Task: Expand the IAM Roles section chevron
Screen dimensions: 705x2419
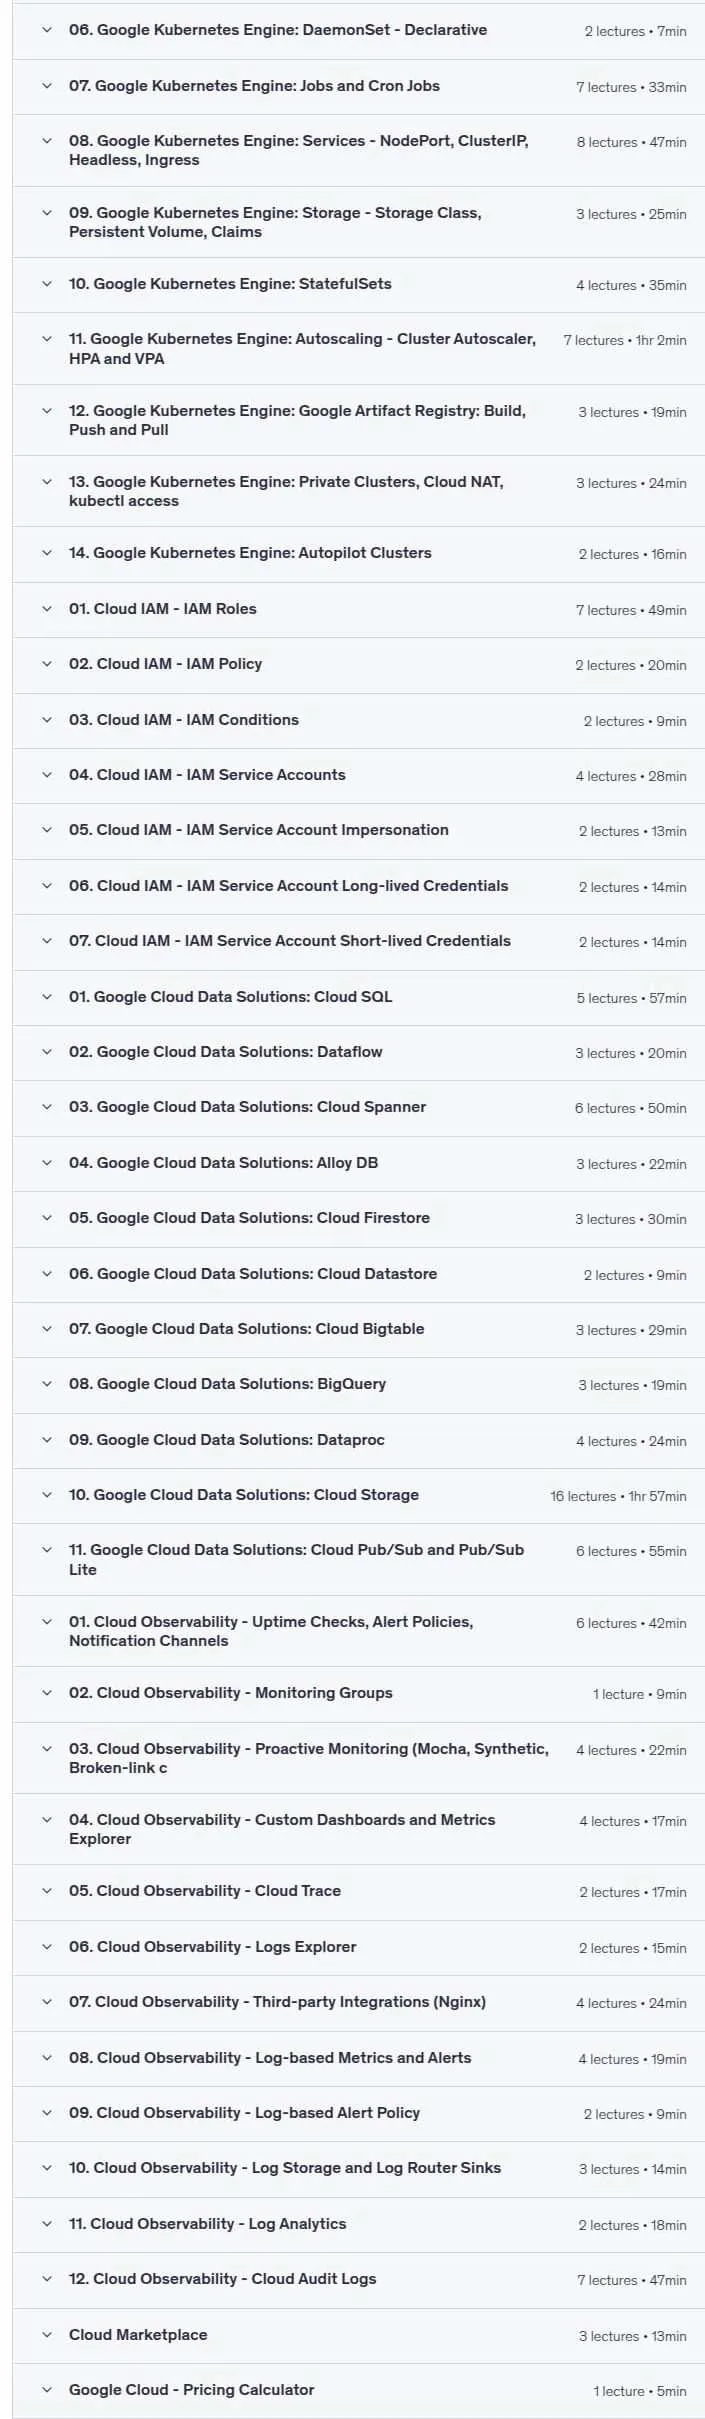Action: [x=47, y=609]
